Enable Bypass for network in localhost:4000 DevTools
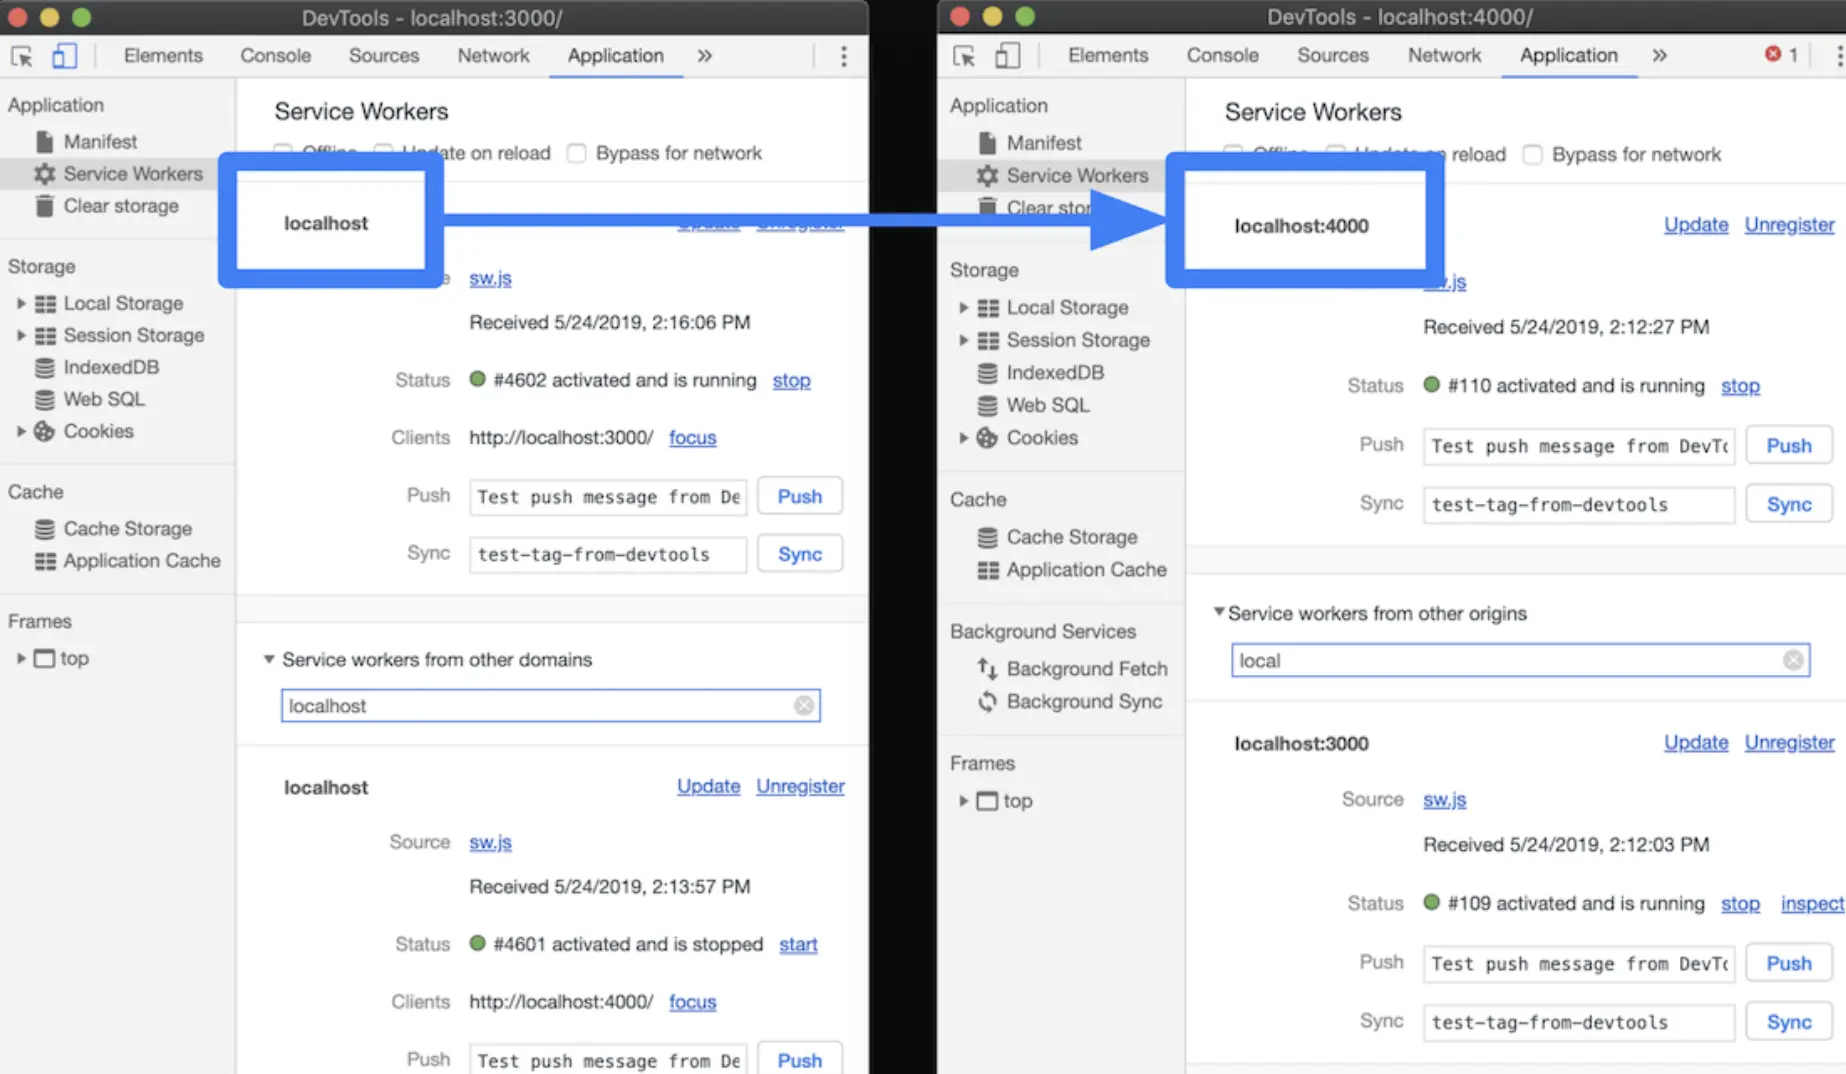The image size is (1846, 1074). [x=1532, y=155]
